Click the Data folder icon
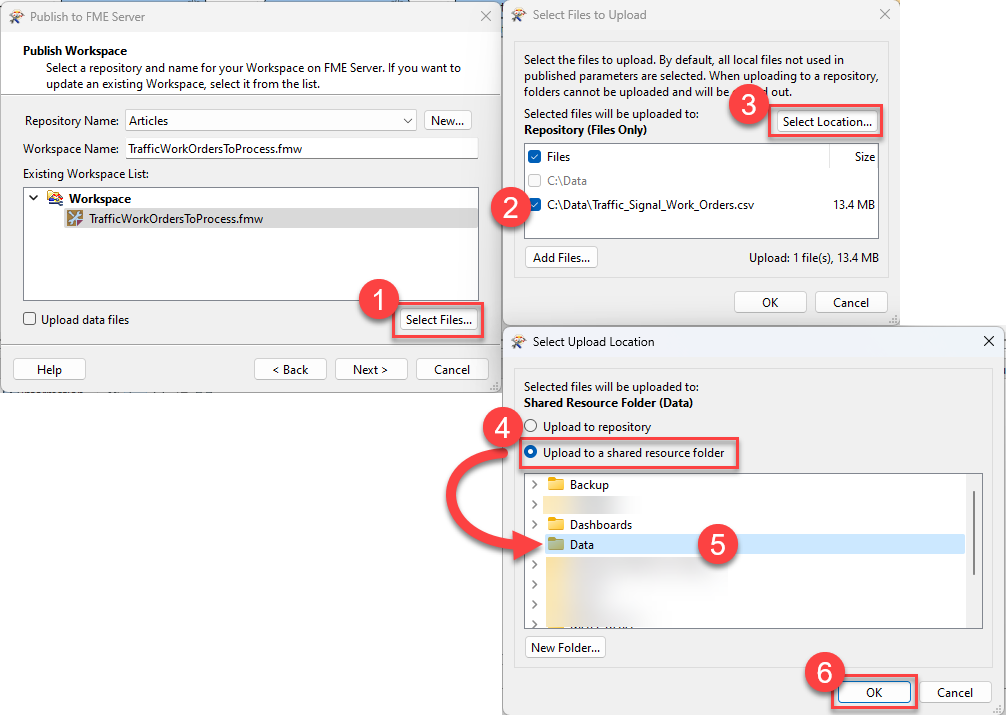Image resolution: width=1006 pixels, height=715 pixels. click(x=556, y=544)
